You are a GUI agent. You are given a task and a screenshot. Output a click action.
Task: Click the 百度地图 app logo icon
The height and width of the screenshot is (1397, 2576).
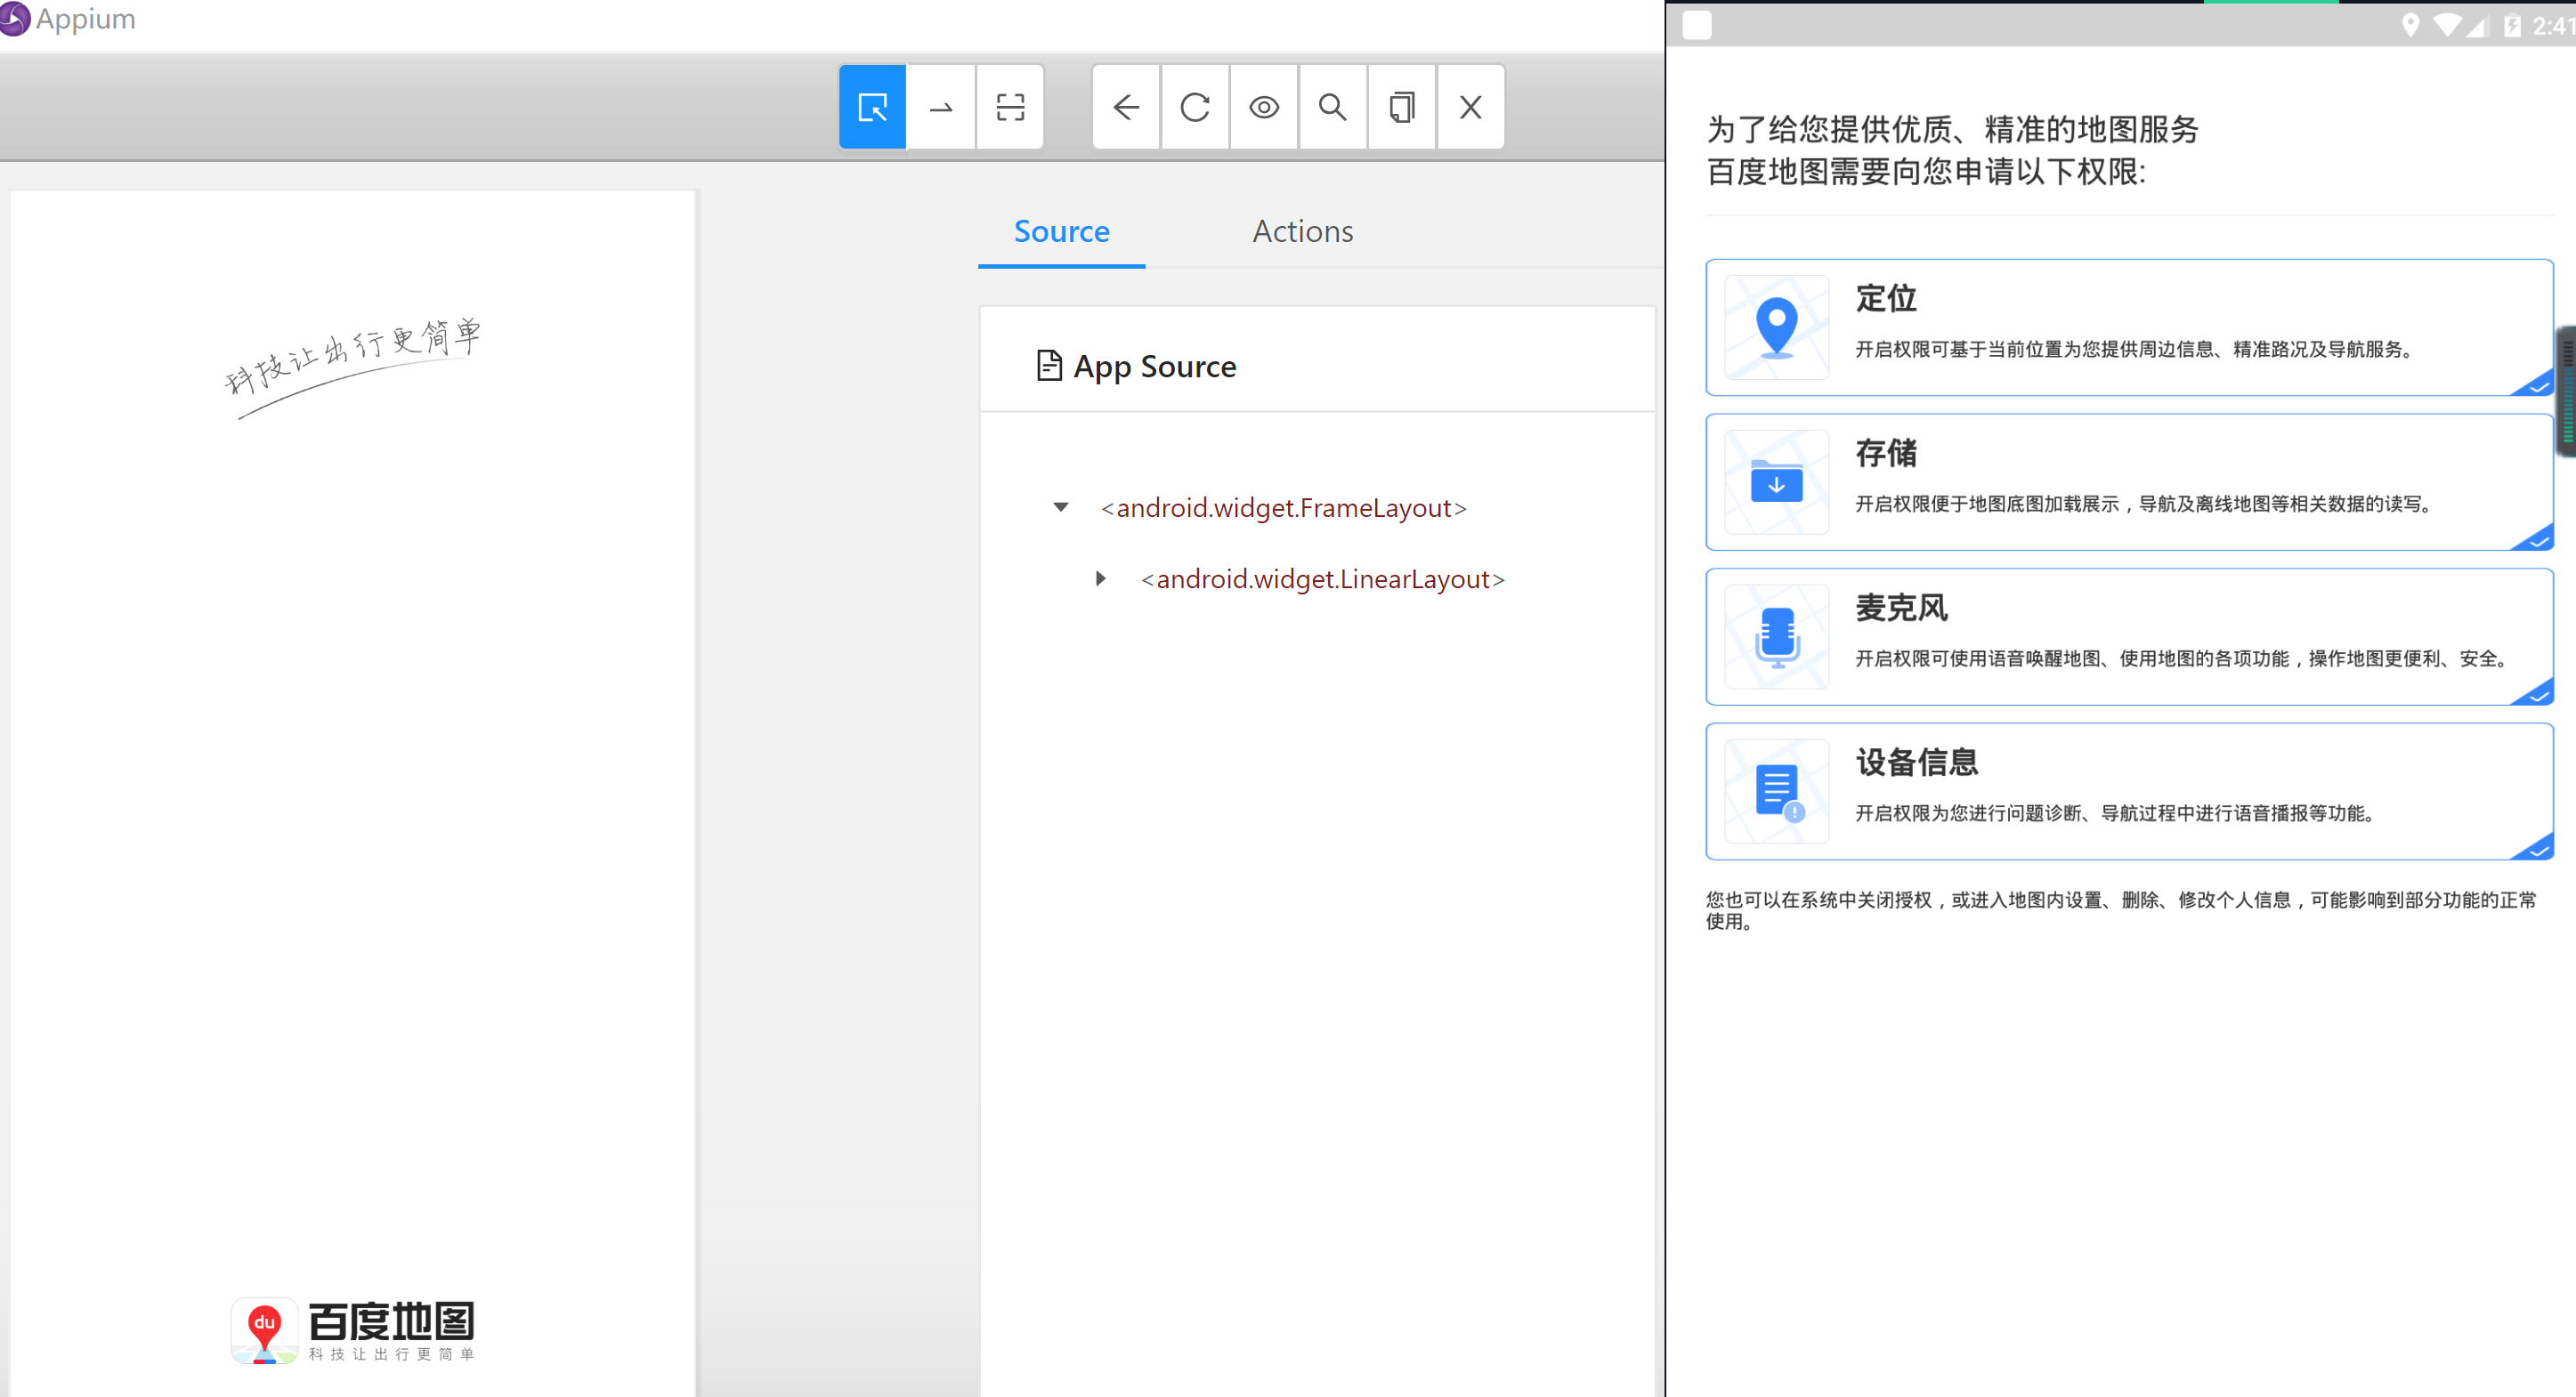coord(267,1333)
